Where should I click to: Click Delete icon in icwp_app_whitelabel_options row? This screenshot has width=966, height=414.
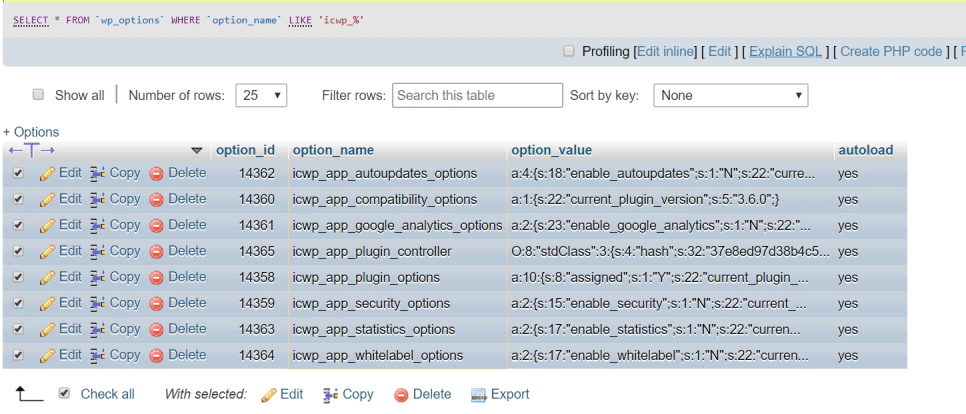point(156,355)
